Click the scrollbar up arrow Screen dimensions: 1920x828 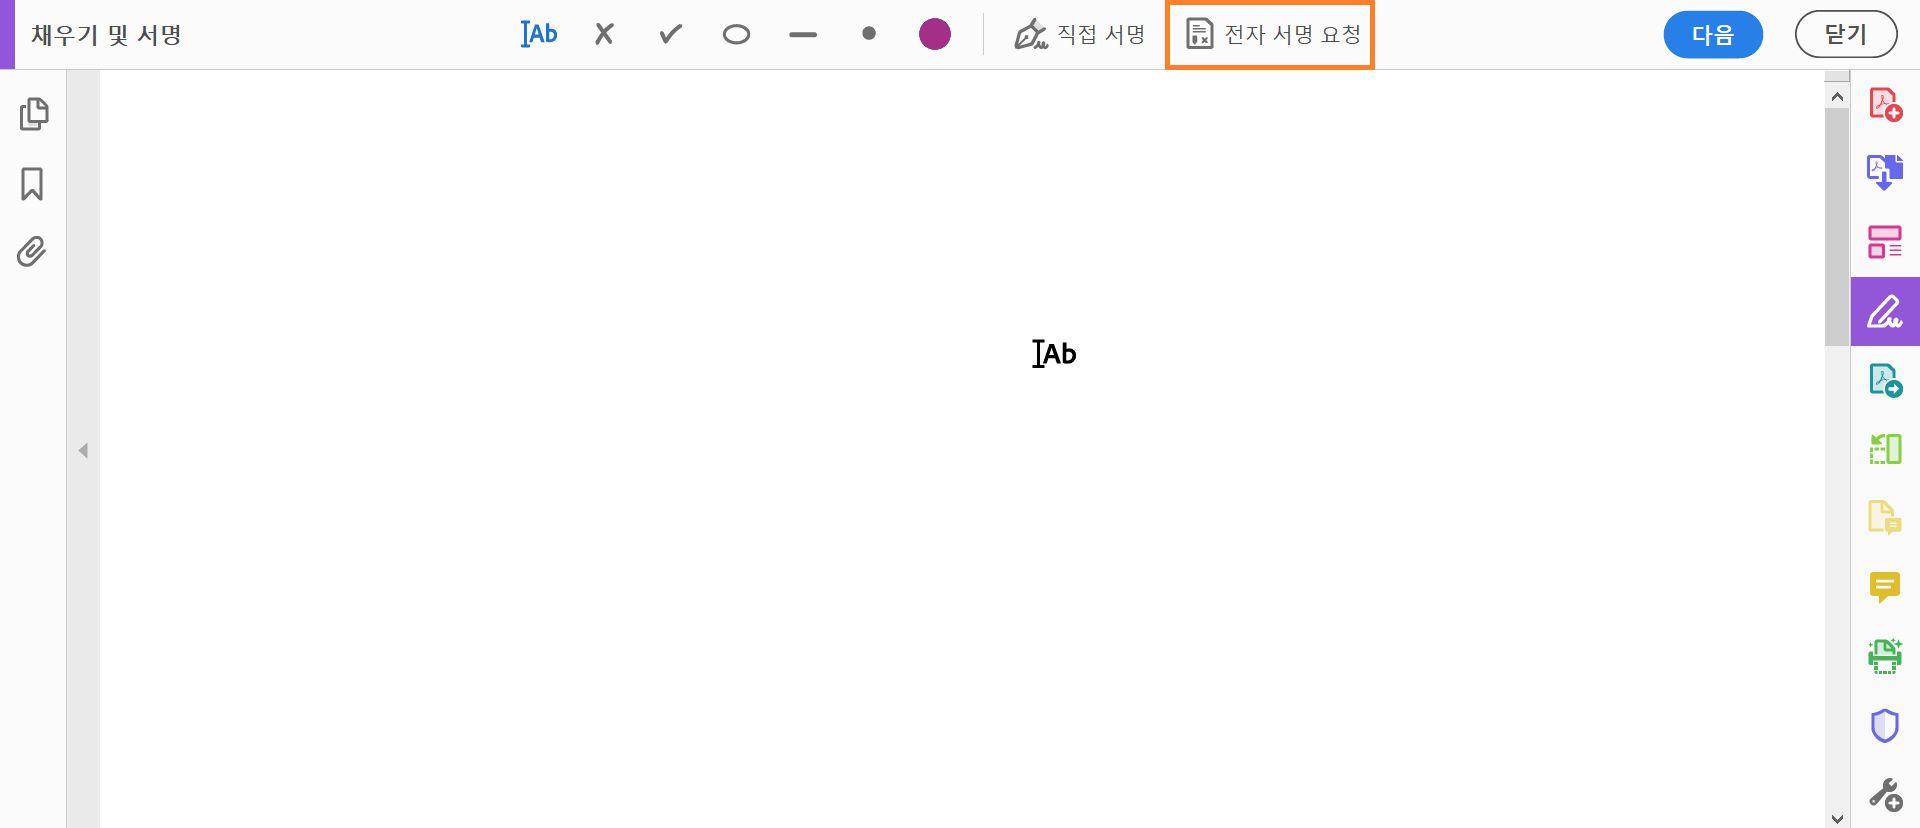pos(1837,97)
